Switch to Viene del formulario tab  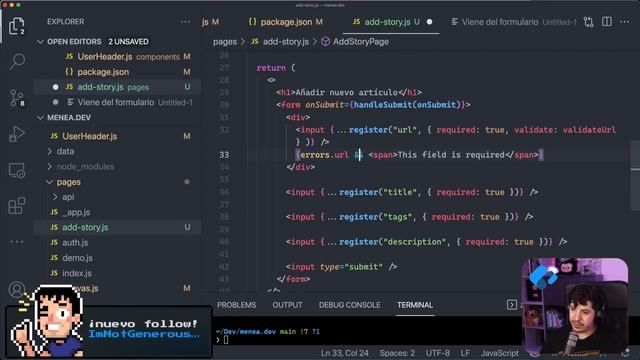point(514,22)
